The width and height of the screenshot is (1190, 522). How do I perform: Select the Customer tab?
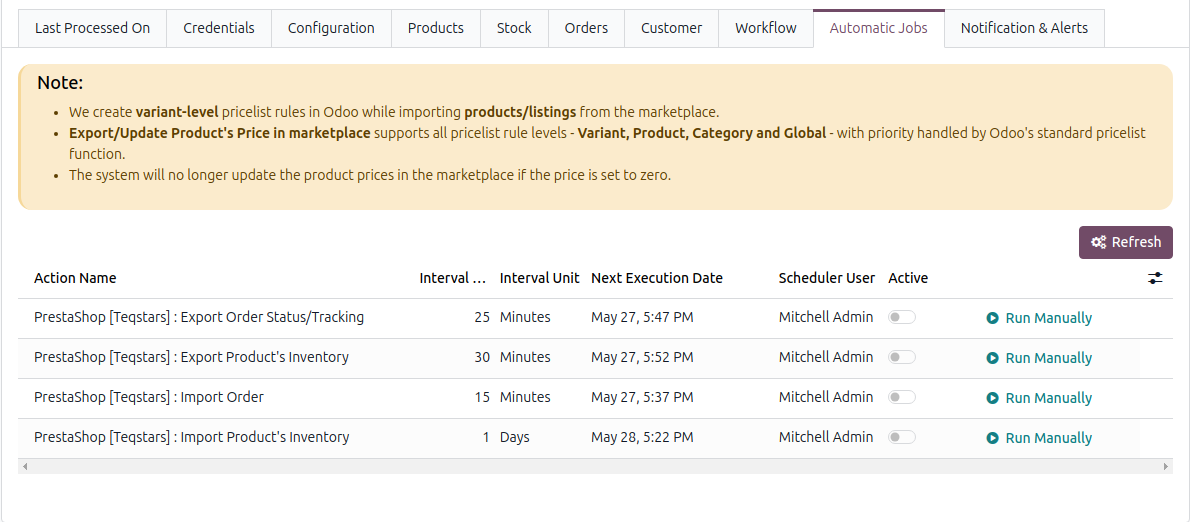tap(671, 28)
